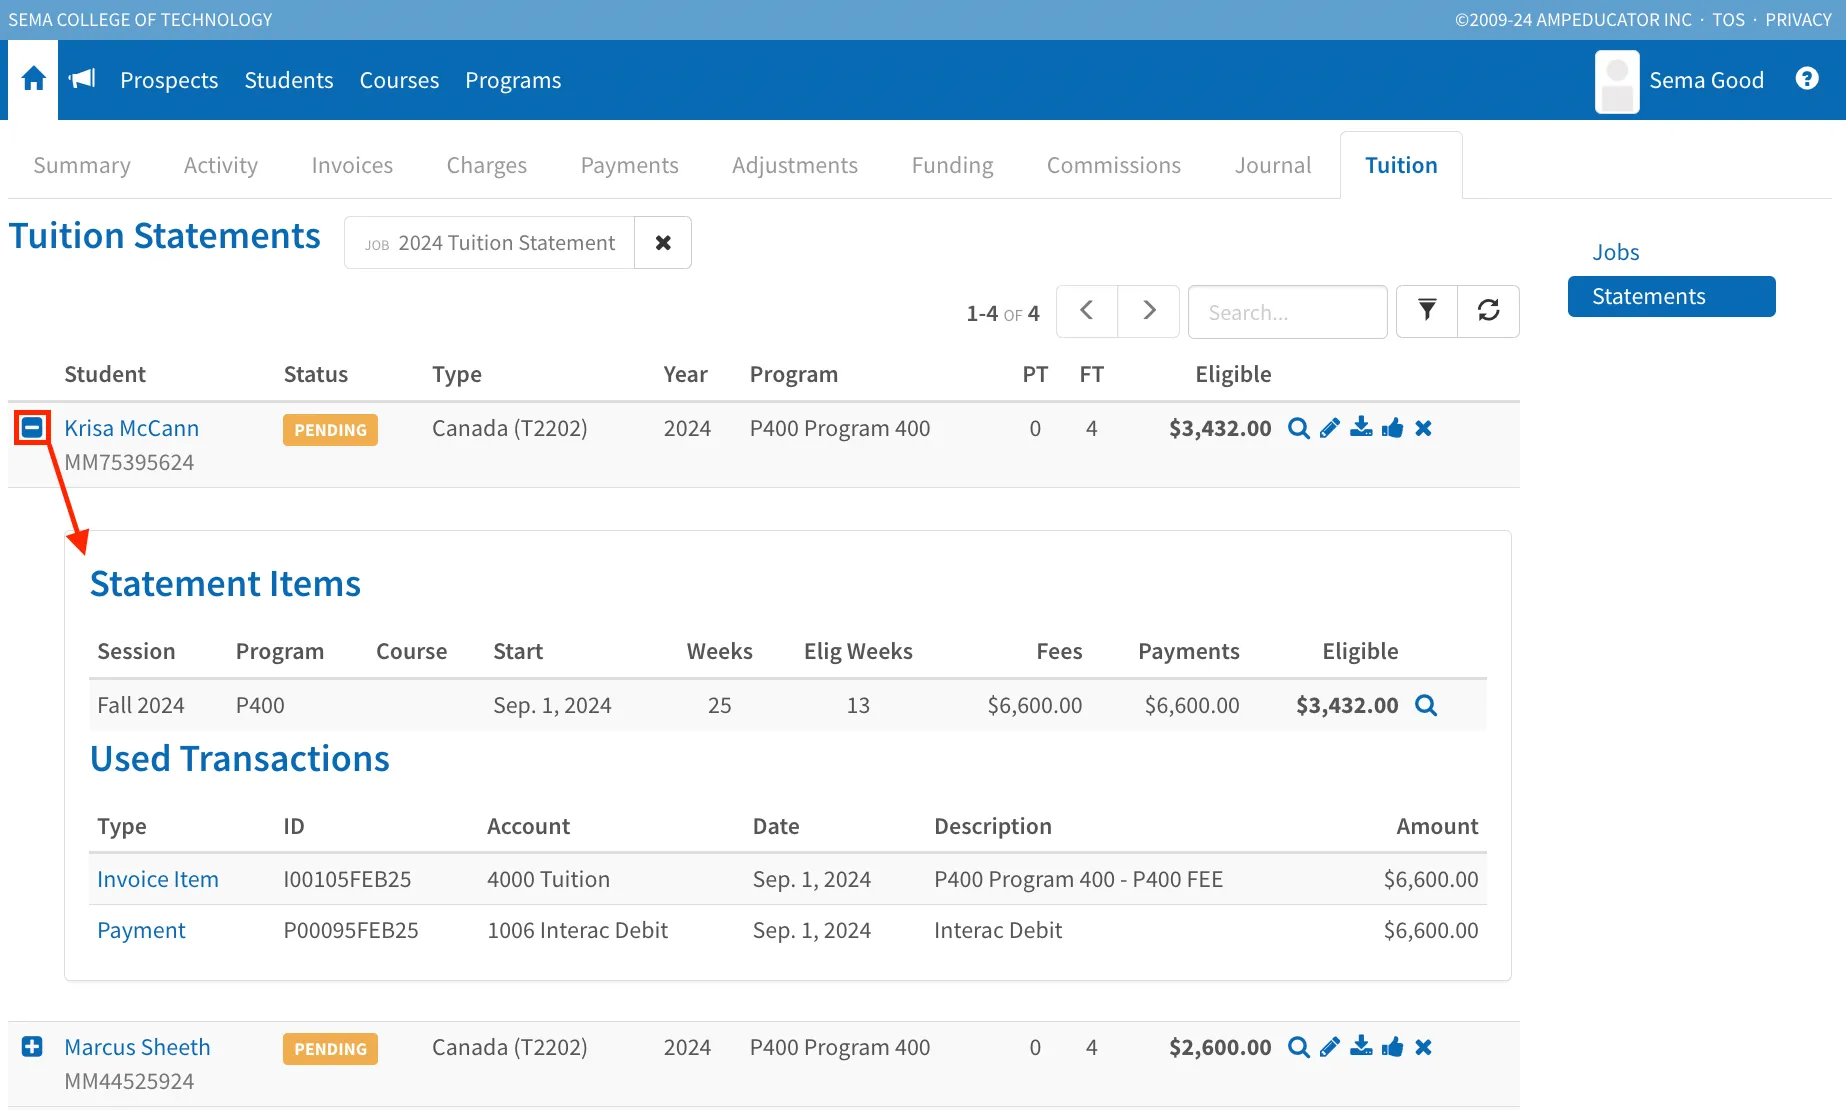
Task: View Fall 2024 statement item magnifier
Action: pos(1426,705)
